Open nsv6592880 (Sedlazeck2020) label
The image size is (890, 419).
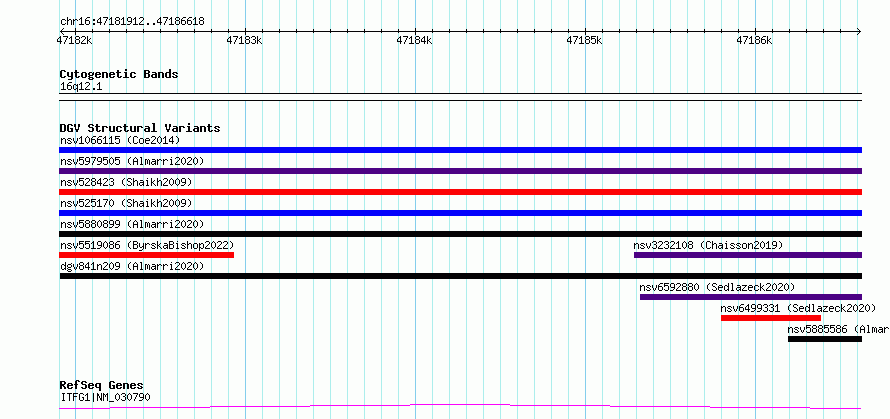[x=717, y=287]
